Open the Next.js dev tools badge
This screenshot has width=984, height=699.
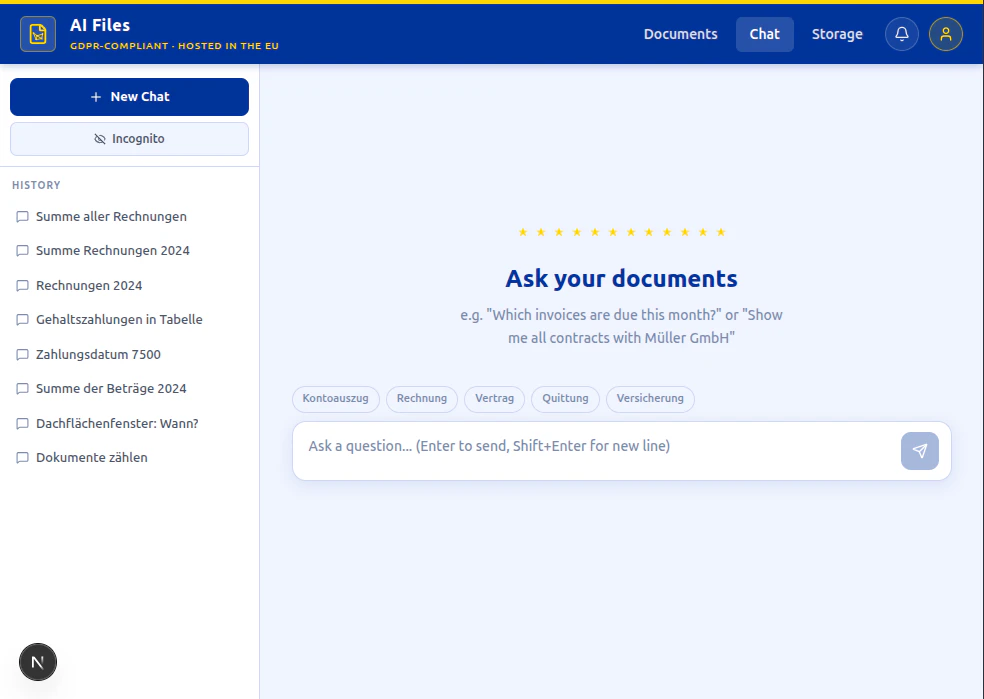click(38, 662)
